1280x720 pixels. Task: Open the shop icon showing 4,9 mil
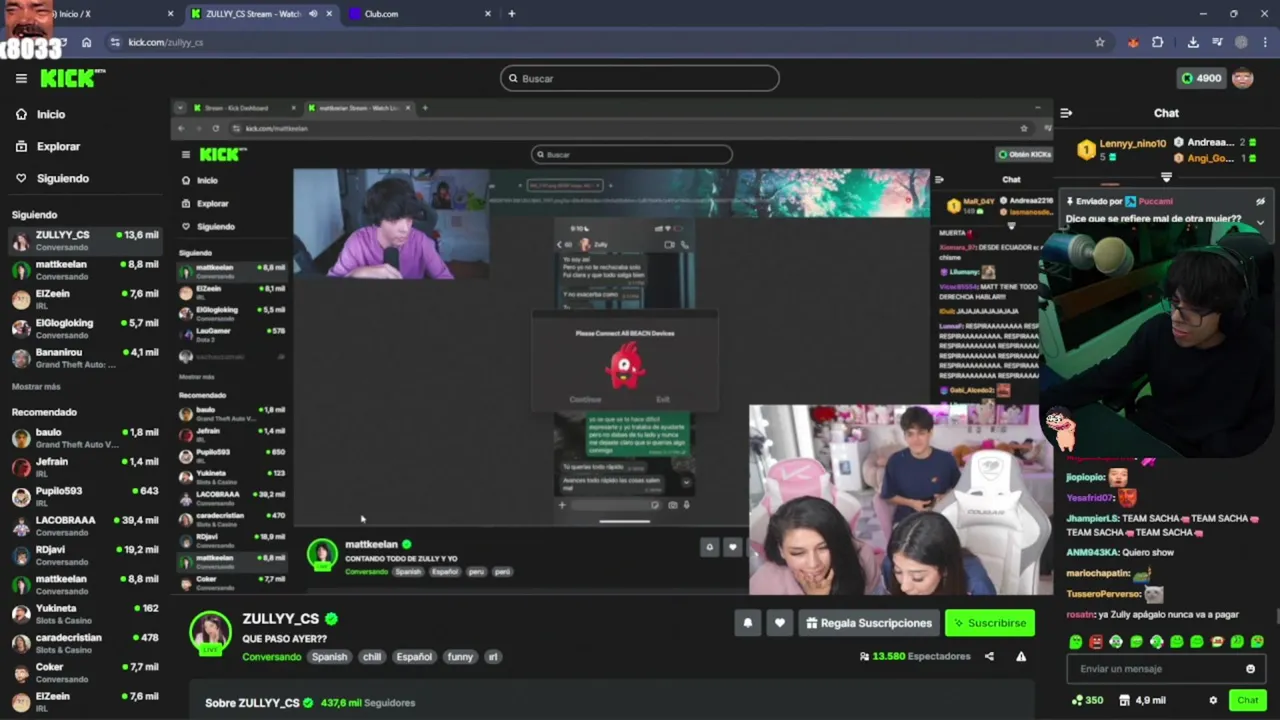(1142, 700)
